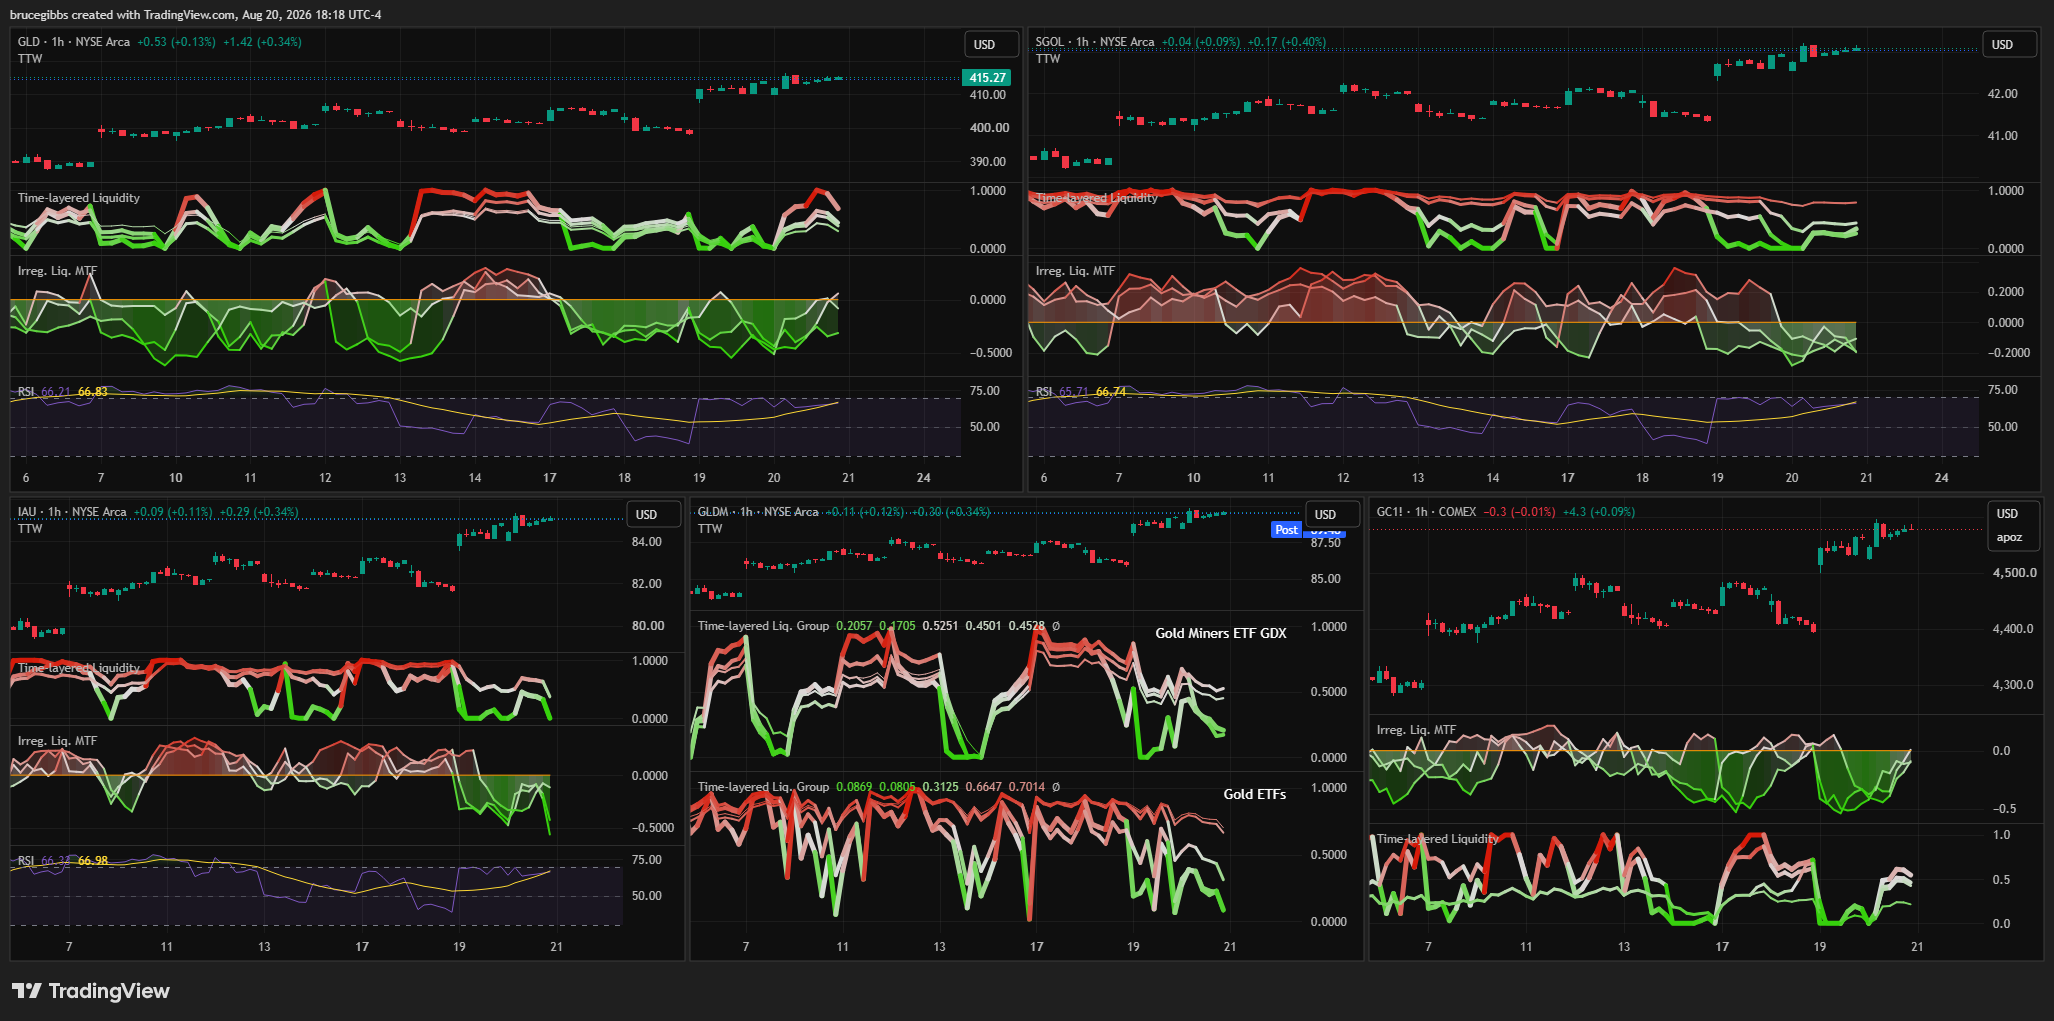Click the −0.3 (−0.01%) change on GC1!

[x=1519, y=512]
